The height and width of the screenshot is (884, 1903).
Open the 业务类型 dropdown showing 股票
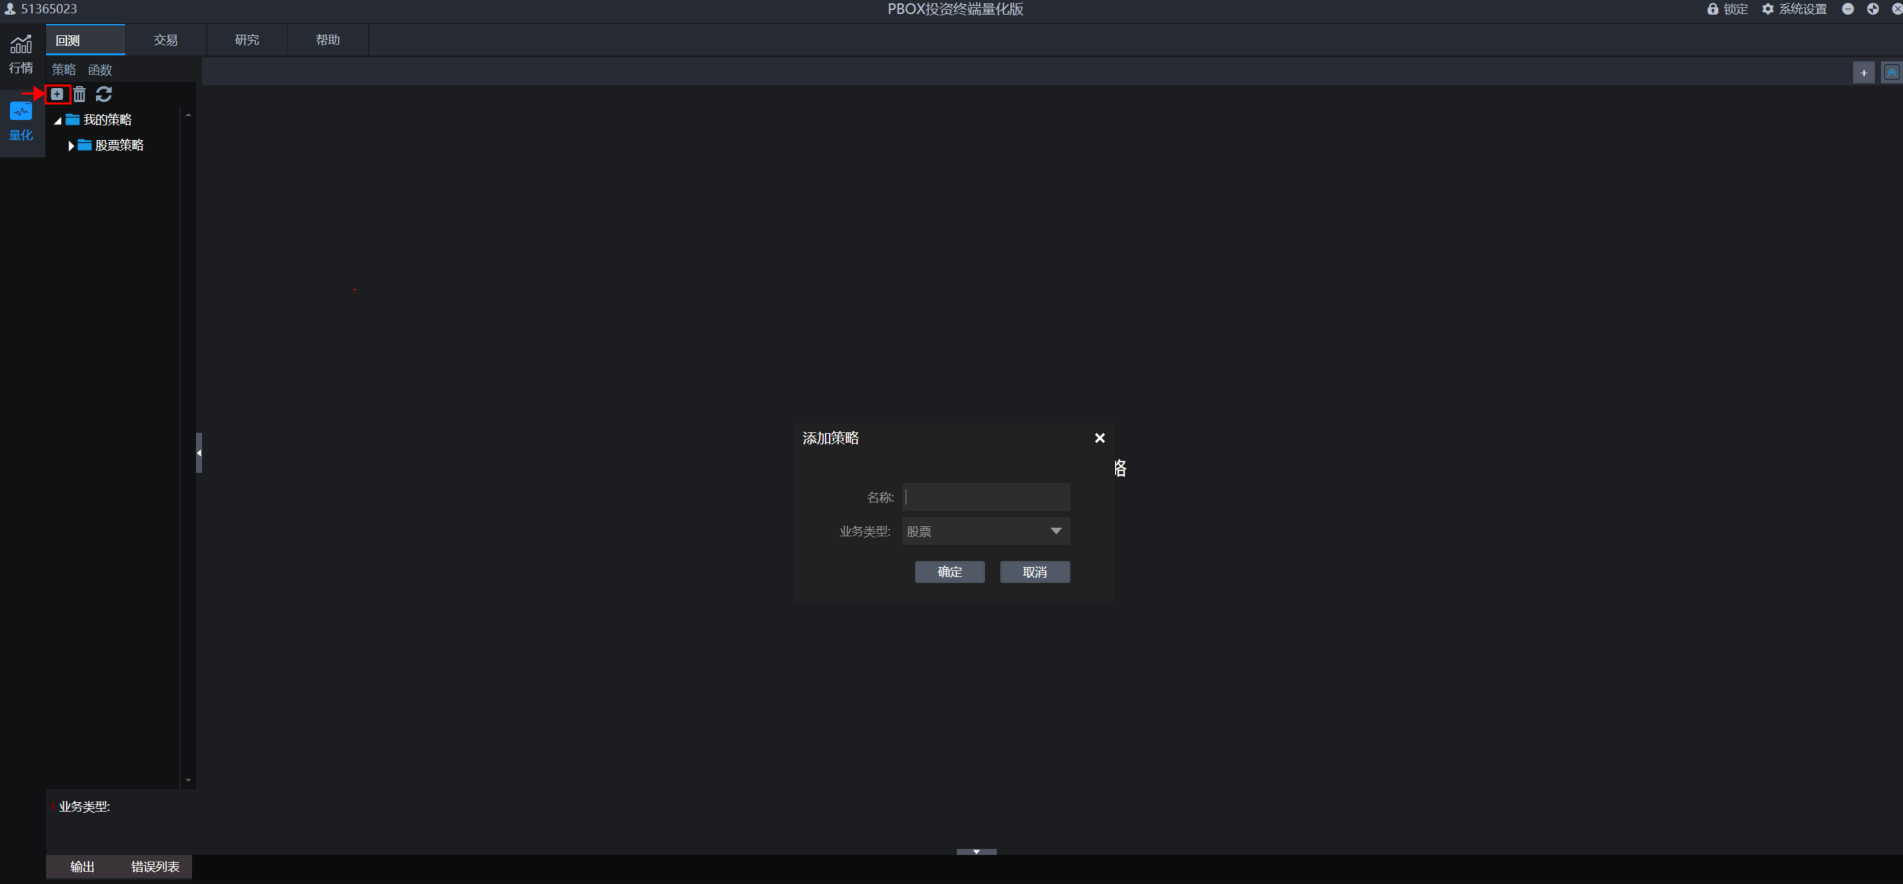tap(985, 531)
